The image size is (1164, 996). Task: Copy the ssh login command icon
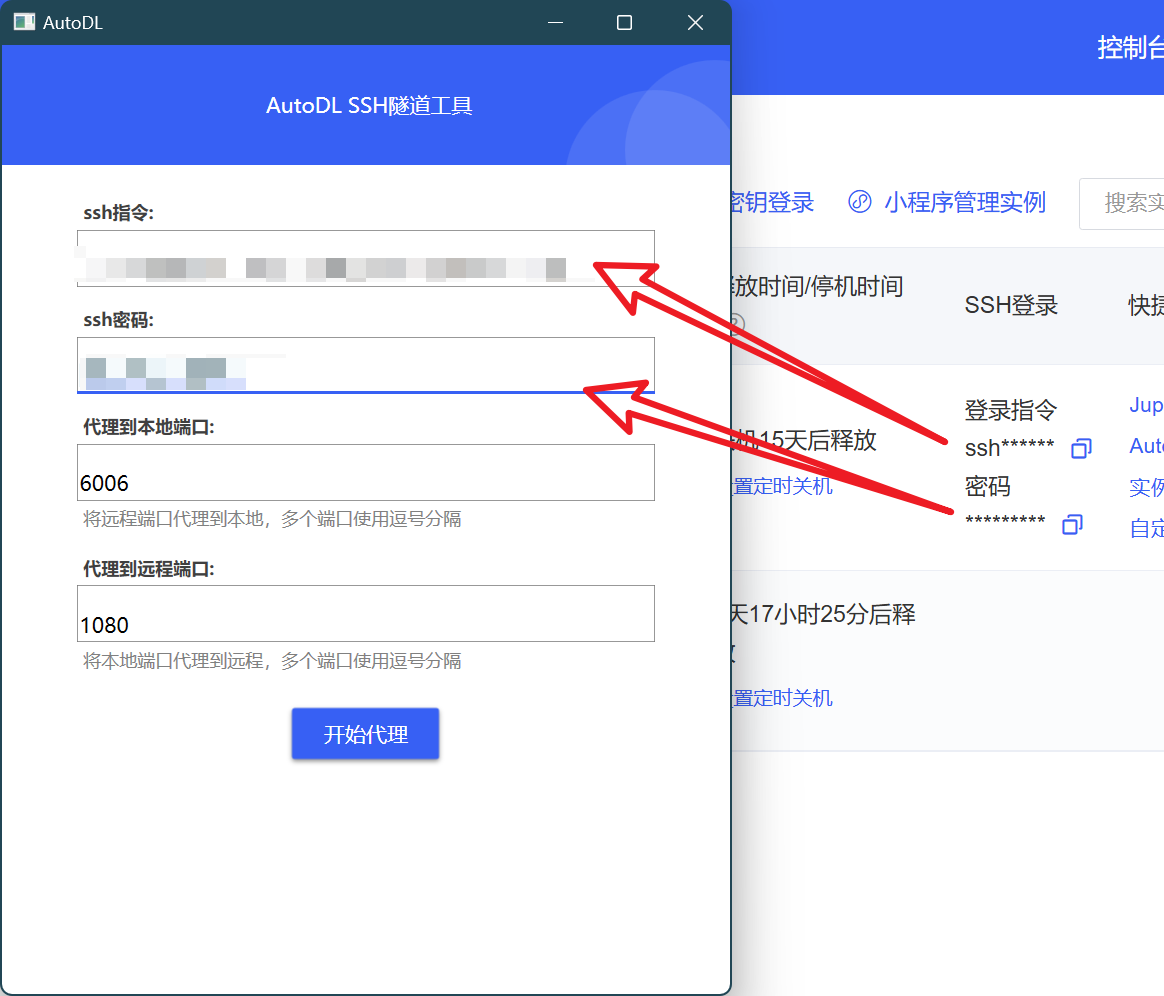coord(1081,448)
